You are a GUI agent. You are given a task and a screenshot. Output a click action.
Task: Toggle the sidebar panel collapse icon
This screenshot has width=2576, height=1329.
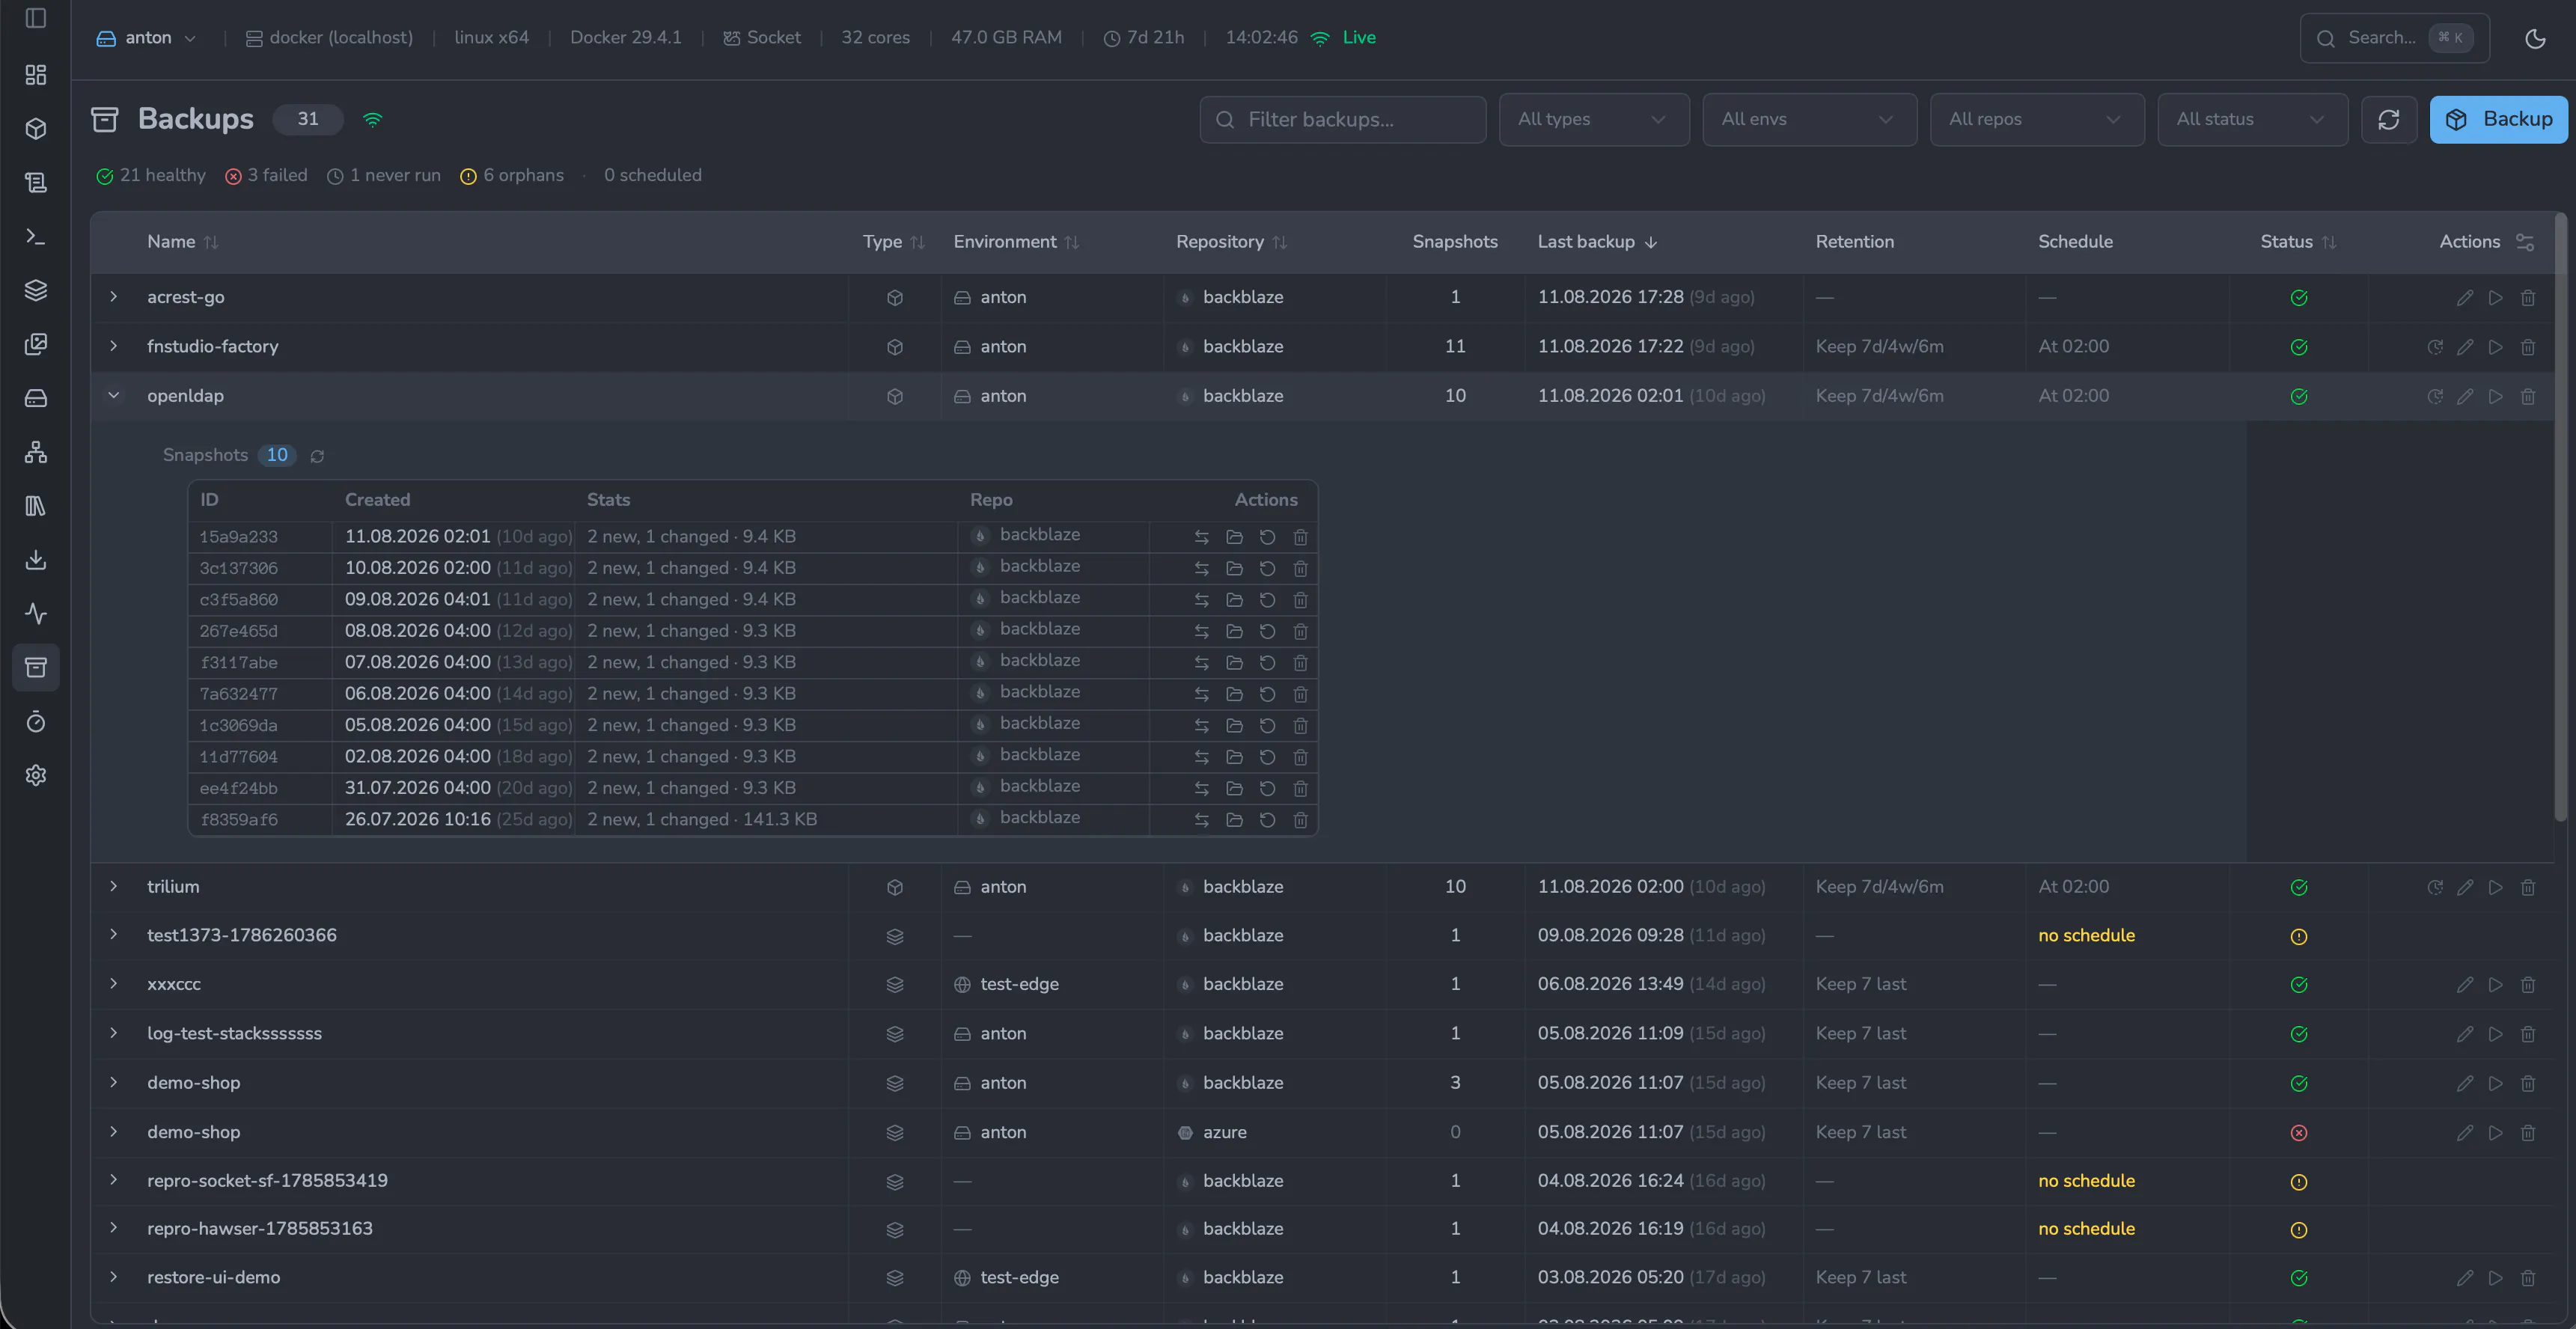(x=36, y=18)
